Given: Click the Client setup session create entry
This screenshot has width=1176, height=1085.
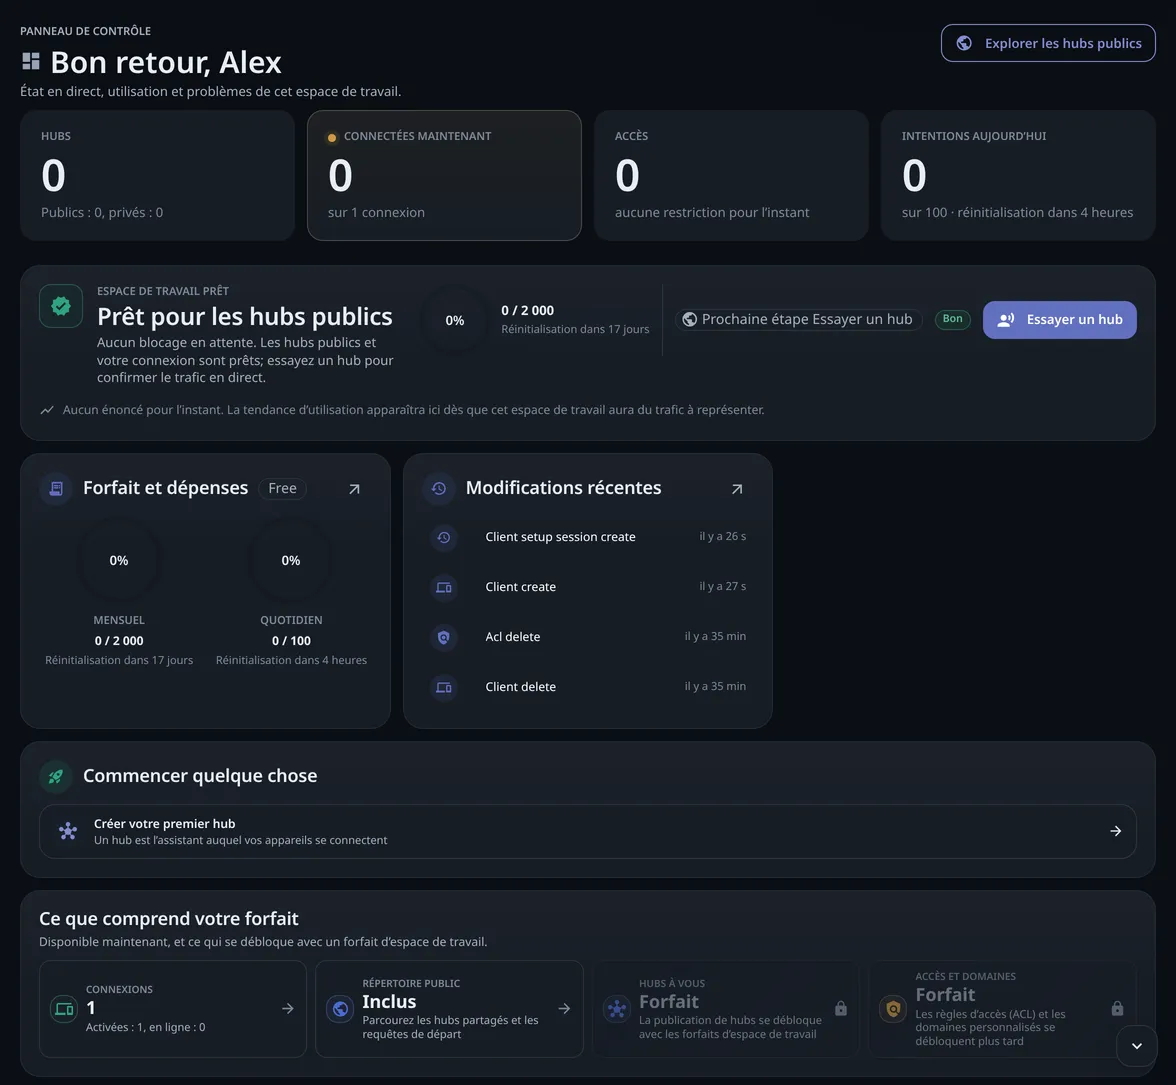Looking at the screenshot, I should tap(588, 537).
